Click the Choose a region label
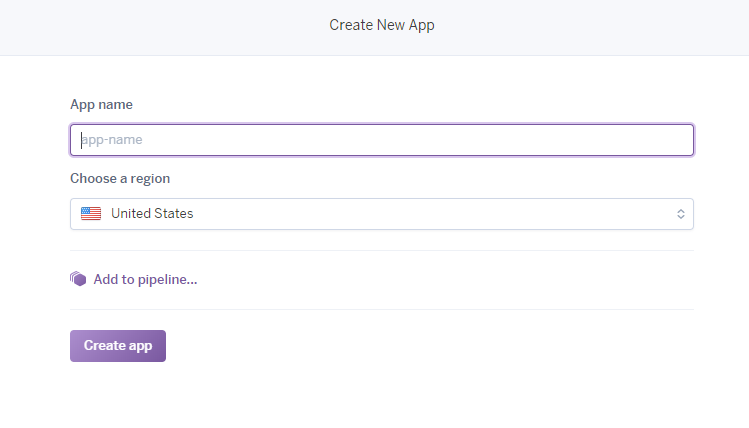749x428 pixels. click(x=120, y=178)
